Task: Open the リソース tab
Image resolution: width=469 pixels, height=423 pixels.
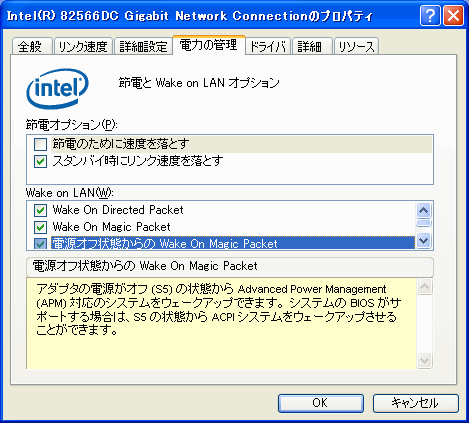Action: click(x=356, y=46)
